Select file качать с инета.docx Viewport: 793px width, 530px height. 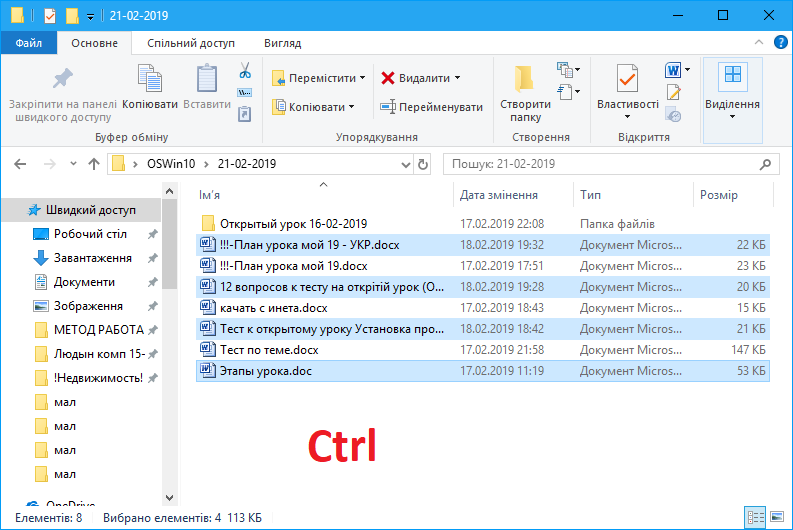point(483,308)
